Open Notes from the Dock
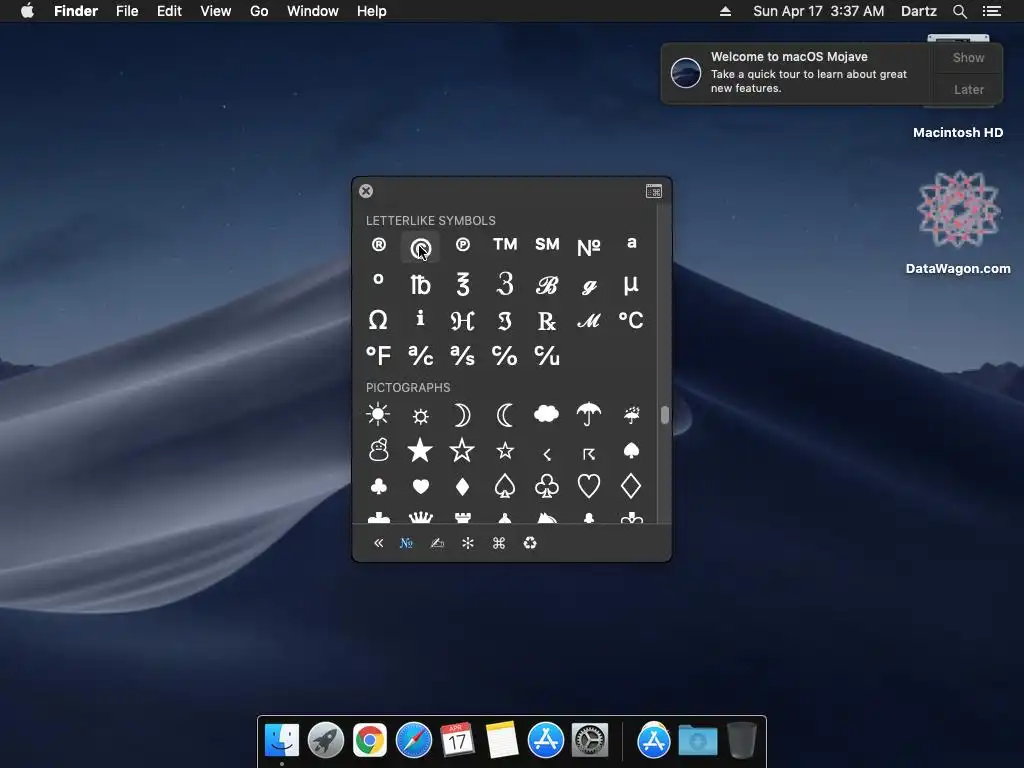The width and height of the screenshot is (1024, 768). [x=502, y=741]
